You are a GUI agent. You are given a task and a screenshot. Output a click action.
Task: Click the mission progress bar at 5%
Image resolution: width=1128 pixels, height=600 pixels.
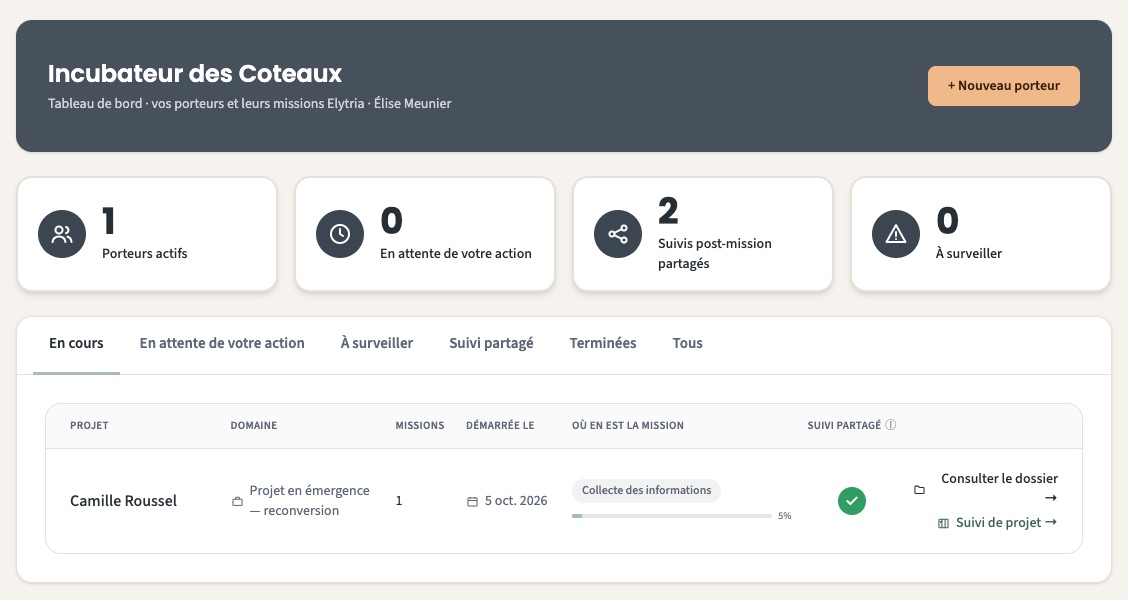tap(672, 516)
